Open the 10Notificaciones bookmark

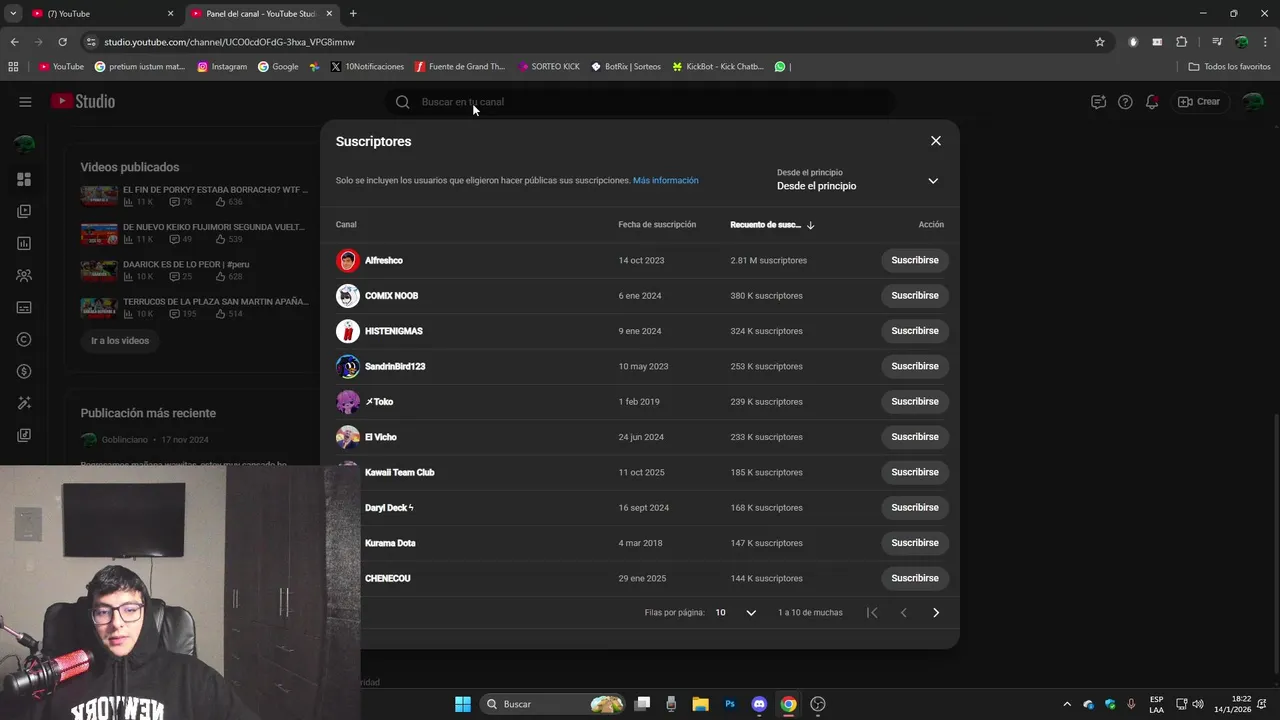367,66
